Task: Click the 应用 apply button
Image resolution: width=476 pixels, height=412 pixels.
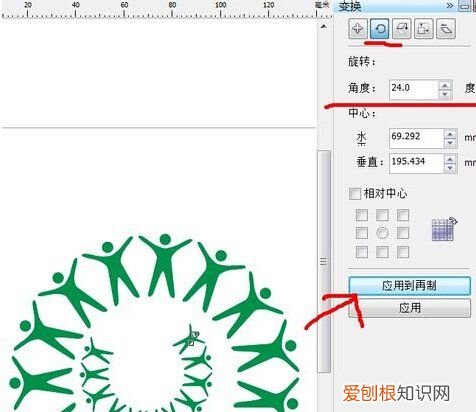Action: [x=410, y=308]
